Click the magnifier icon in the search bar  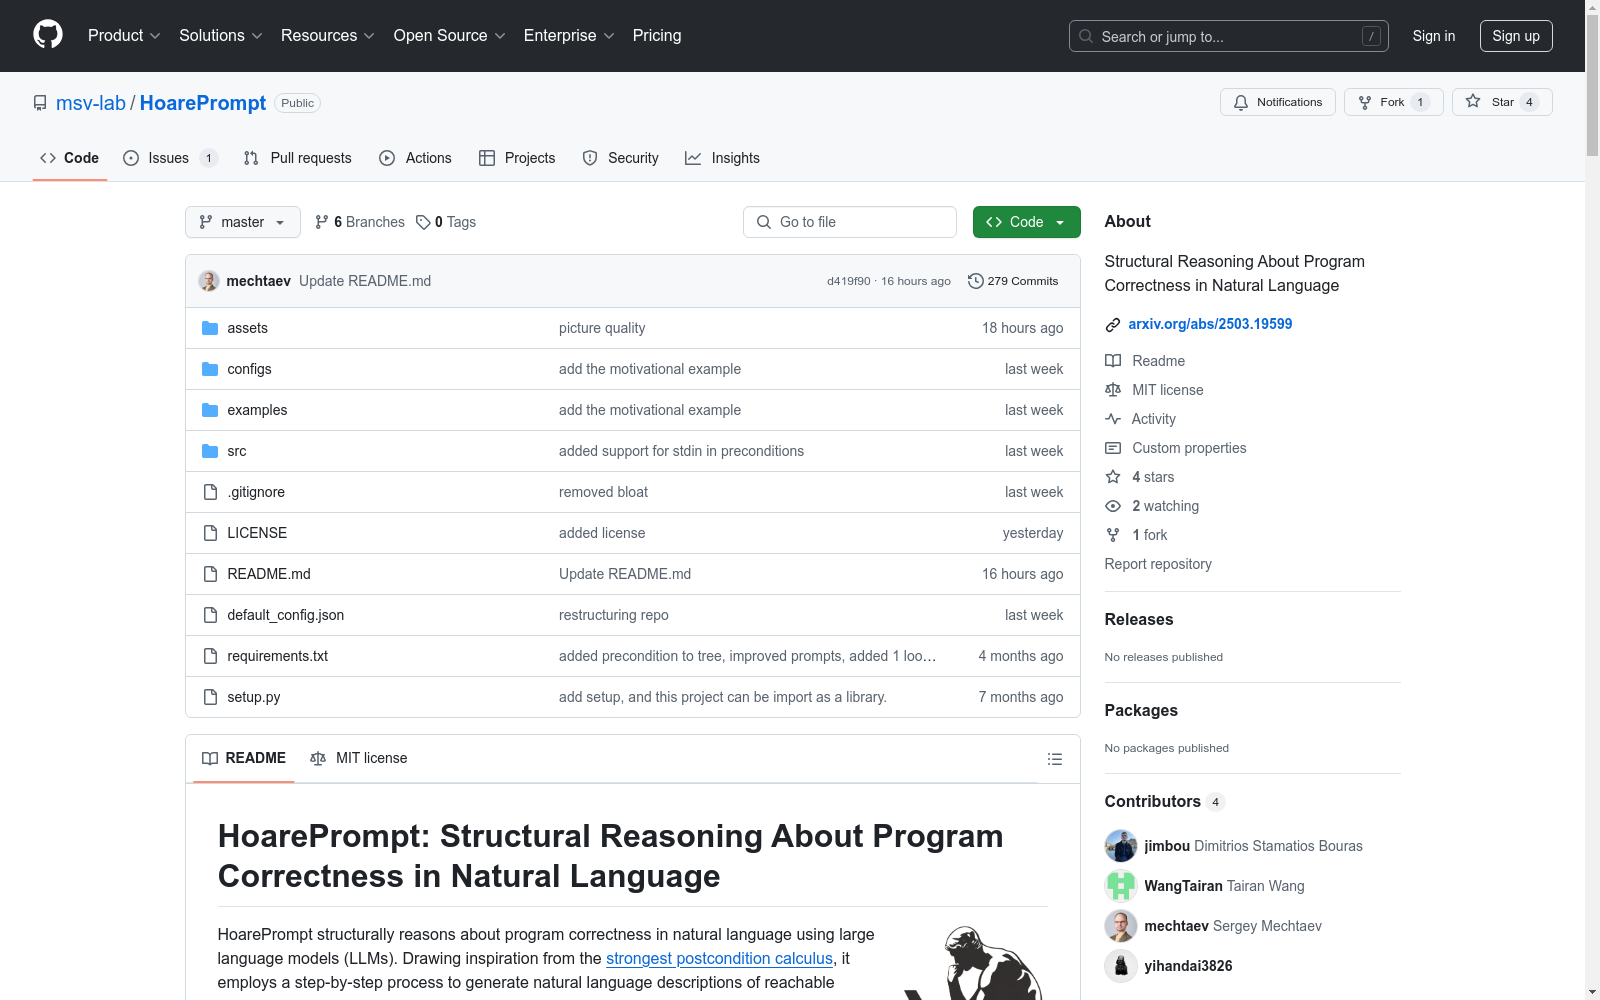point(1086,36)
